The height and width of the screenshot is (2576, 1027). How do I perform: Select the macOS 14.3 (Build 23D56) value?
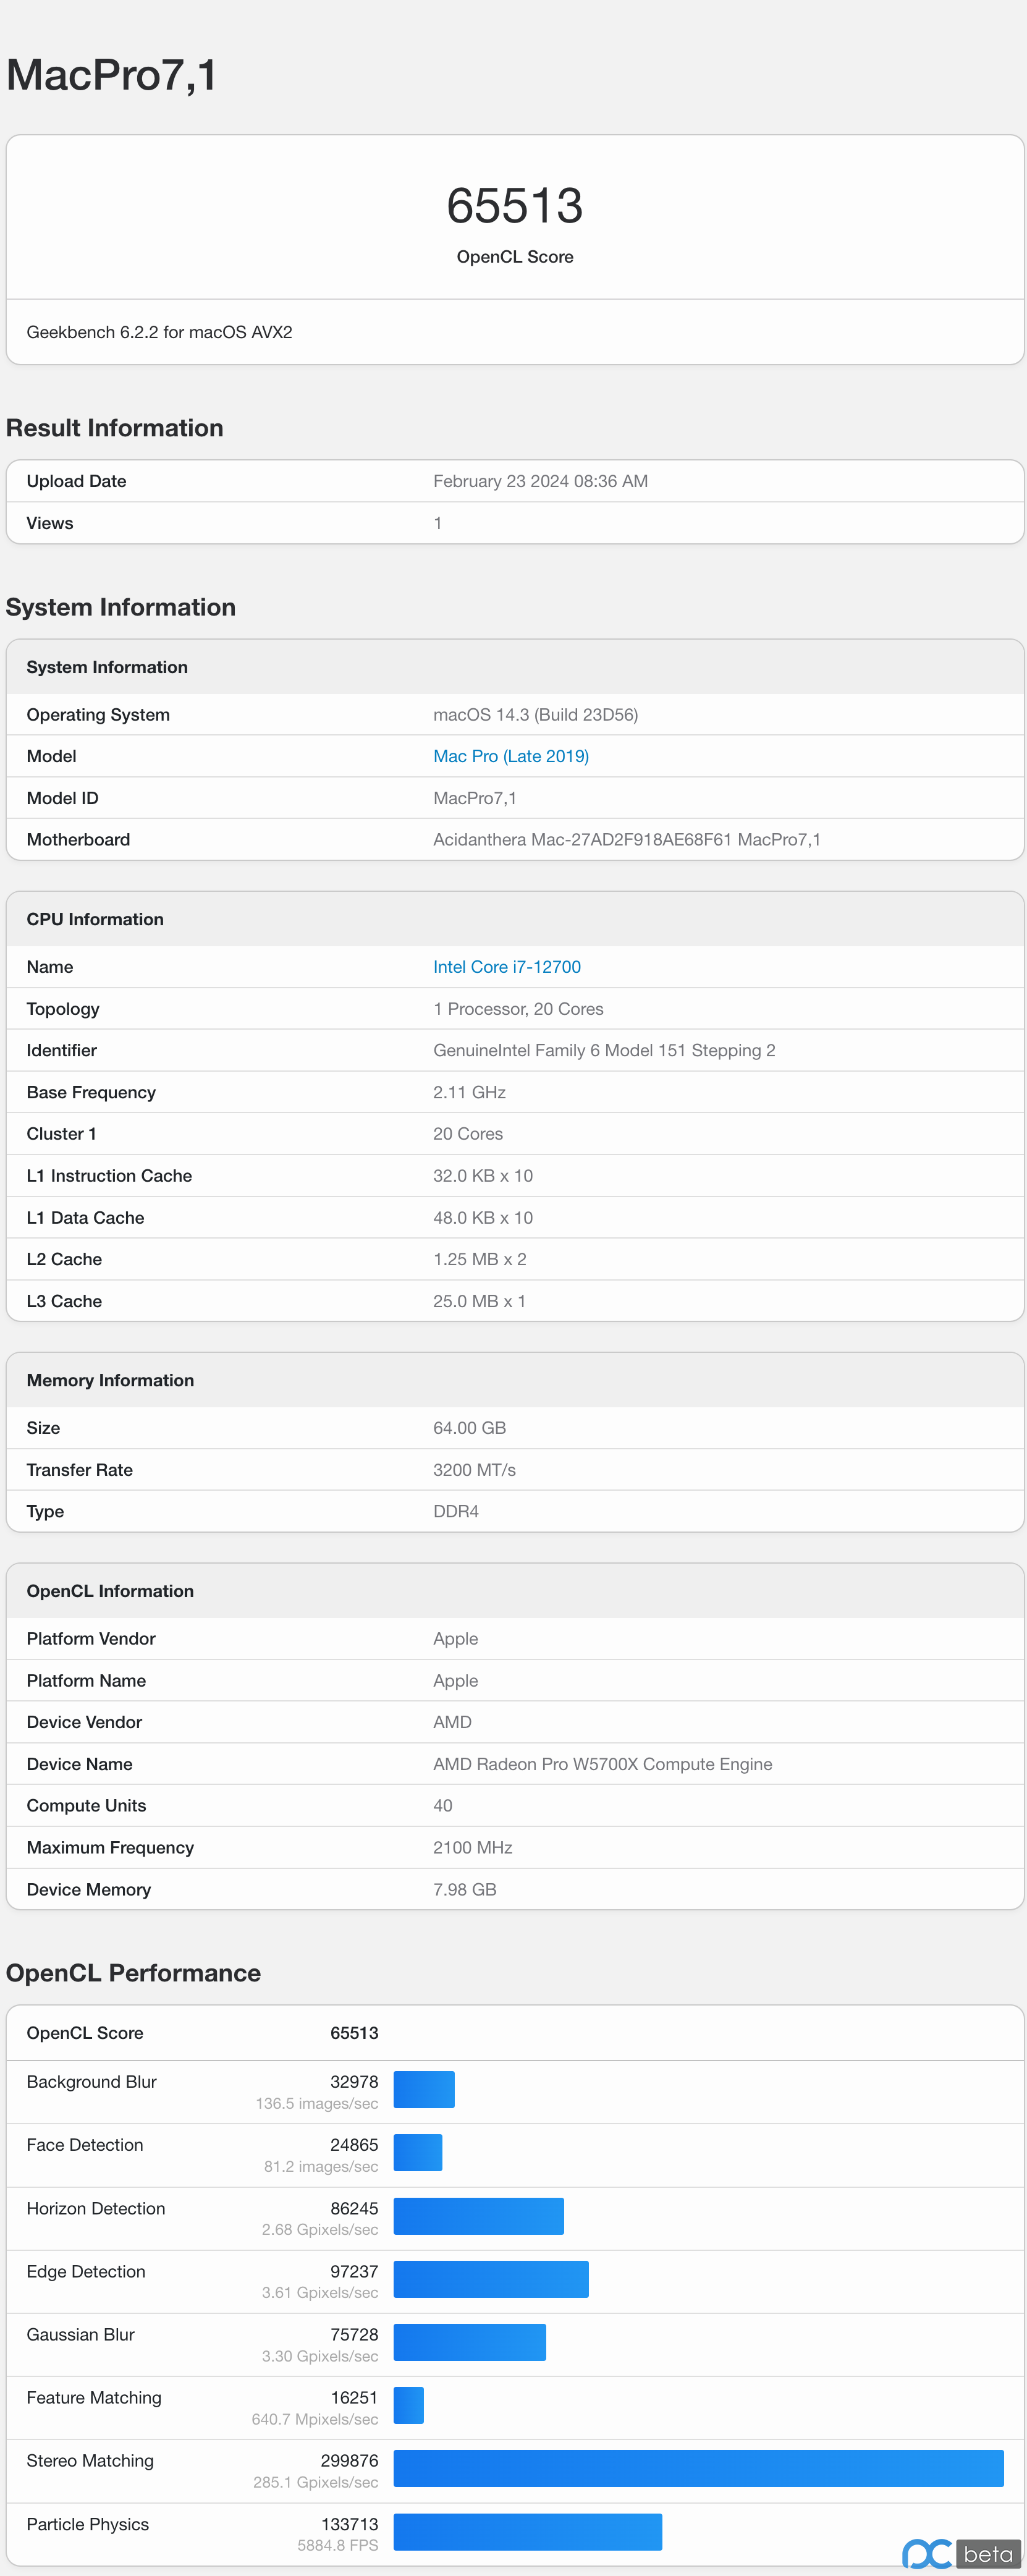point(536,715)
